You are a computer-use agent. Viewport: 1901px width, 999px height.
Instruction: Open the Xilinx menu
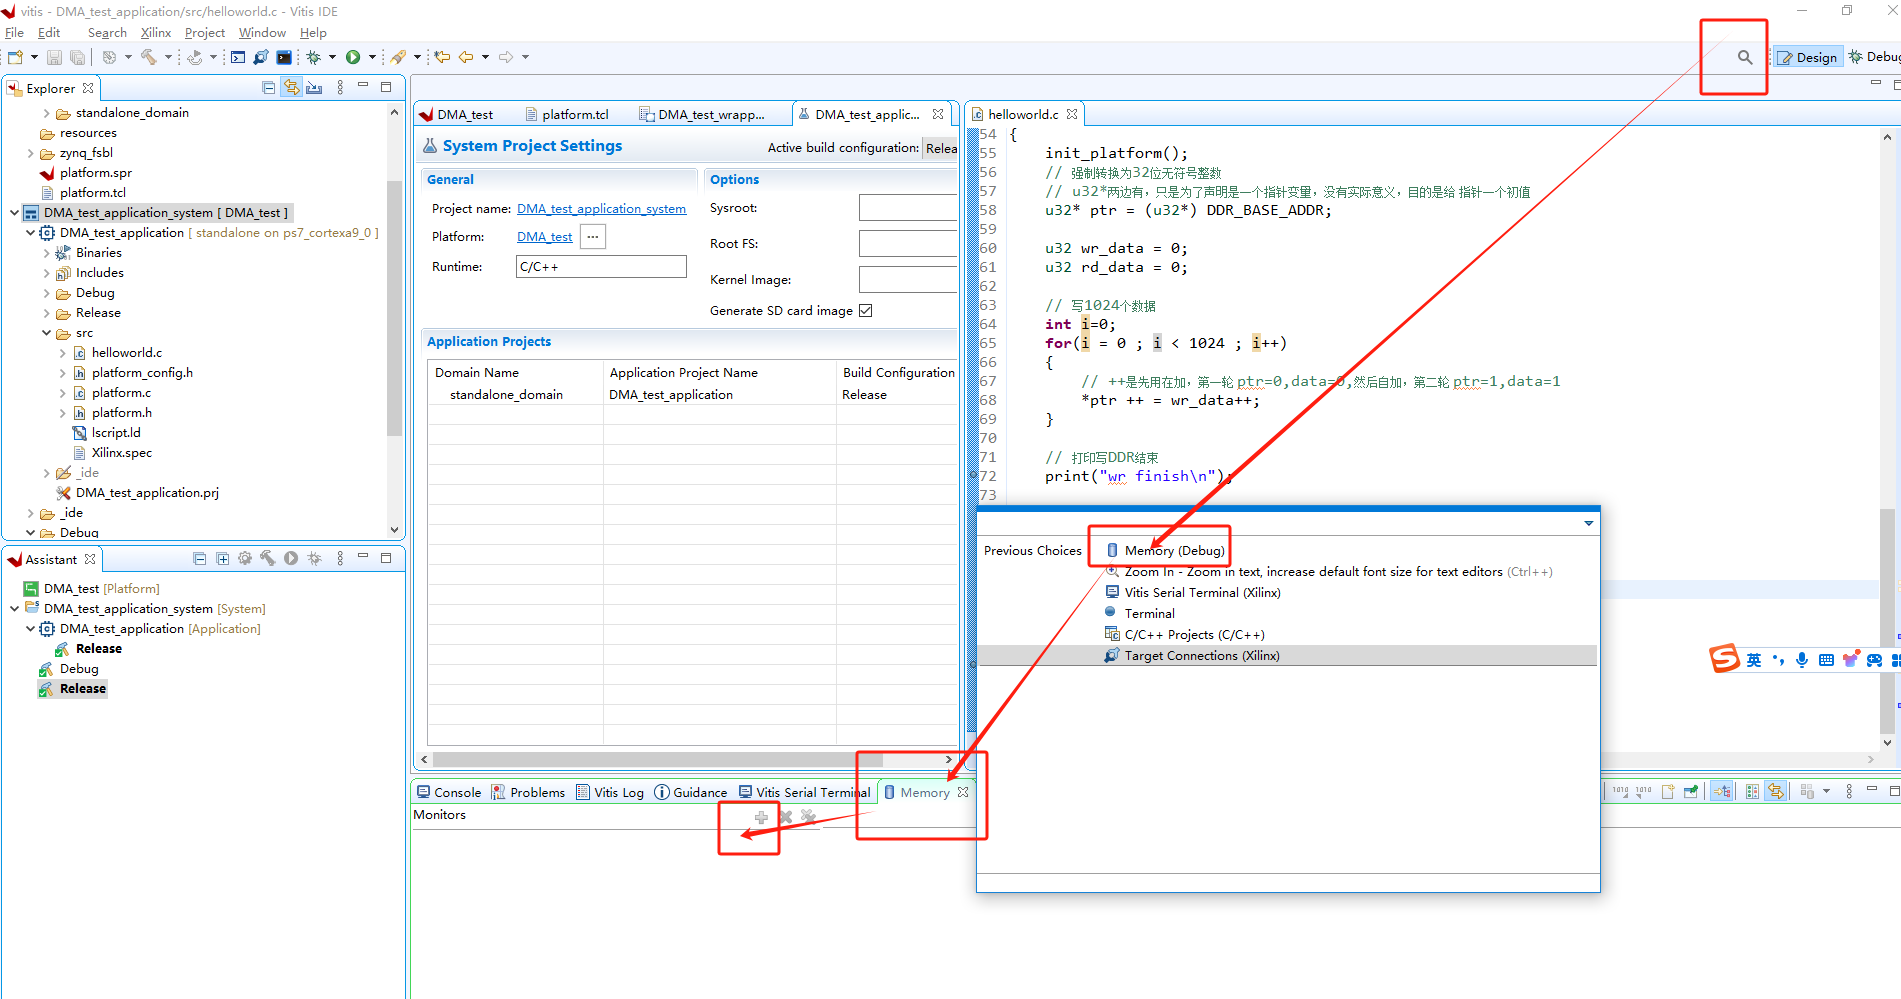[156, 33]
